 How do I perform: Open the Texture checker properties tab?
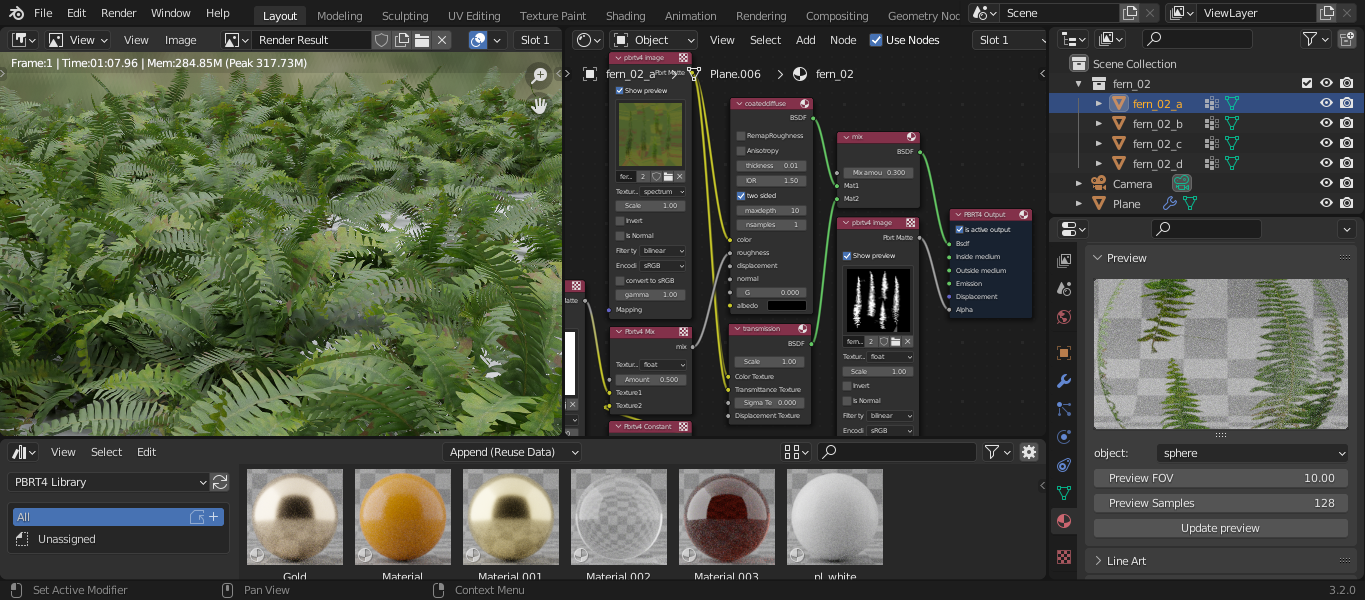(1064, 557)
